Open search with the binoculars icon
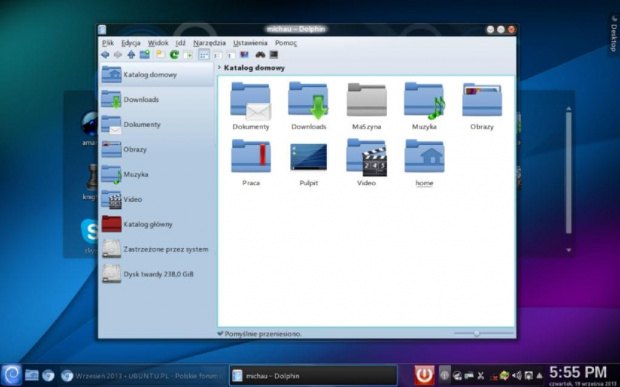 [260, 55]
